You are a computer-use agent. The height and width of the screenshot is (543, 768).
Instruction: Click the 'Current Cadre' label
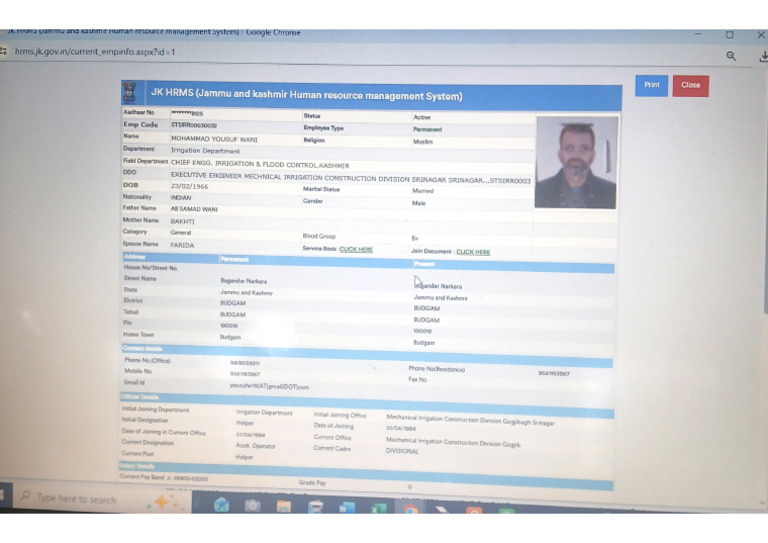pos(332,448)
